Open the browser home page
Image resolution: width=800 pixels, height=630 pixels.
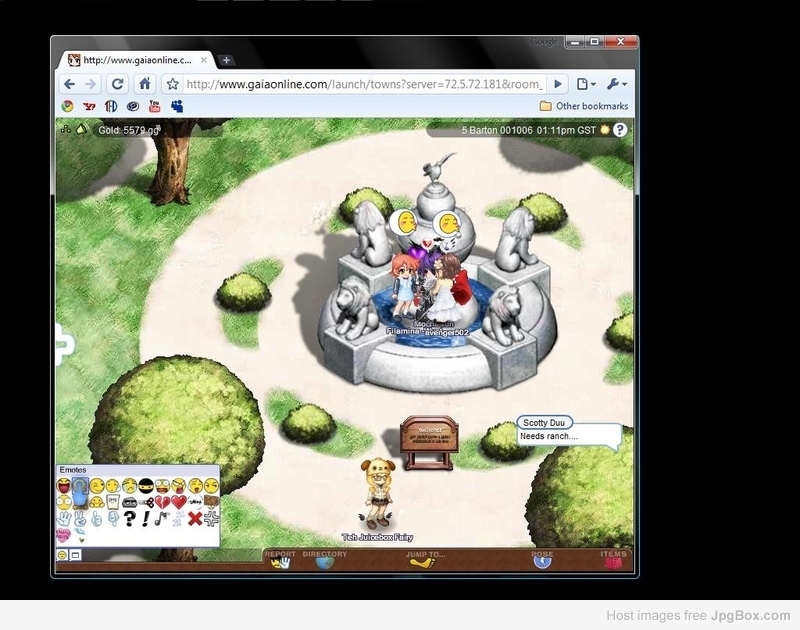tap(145, 84)
